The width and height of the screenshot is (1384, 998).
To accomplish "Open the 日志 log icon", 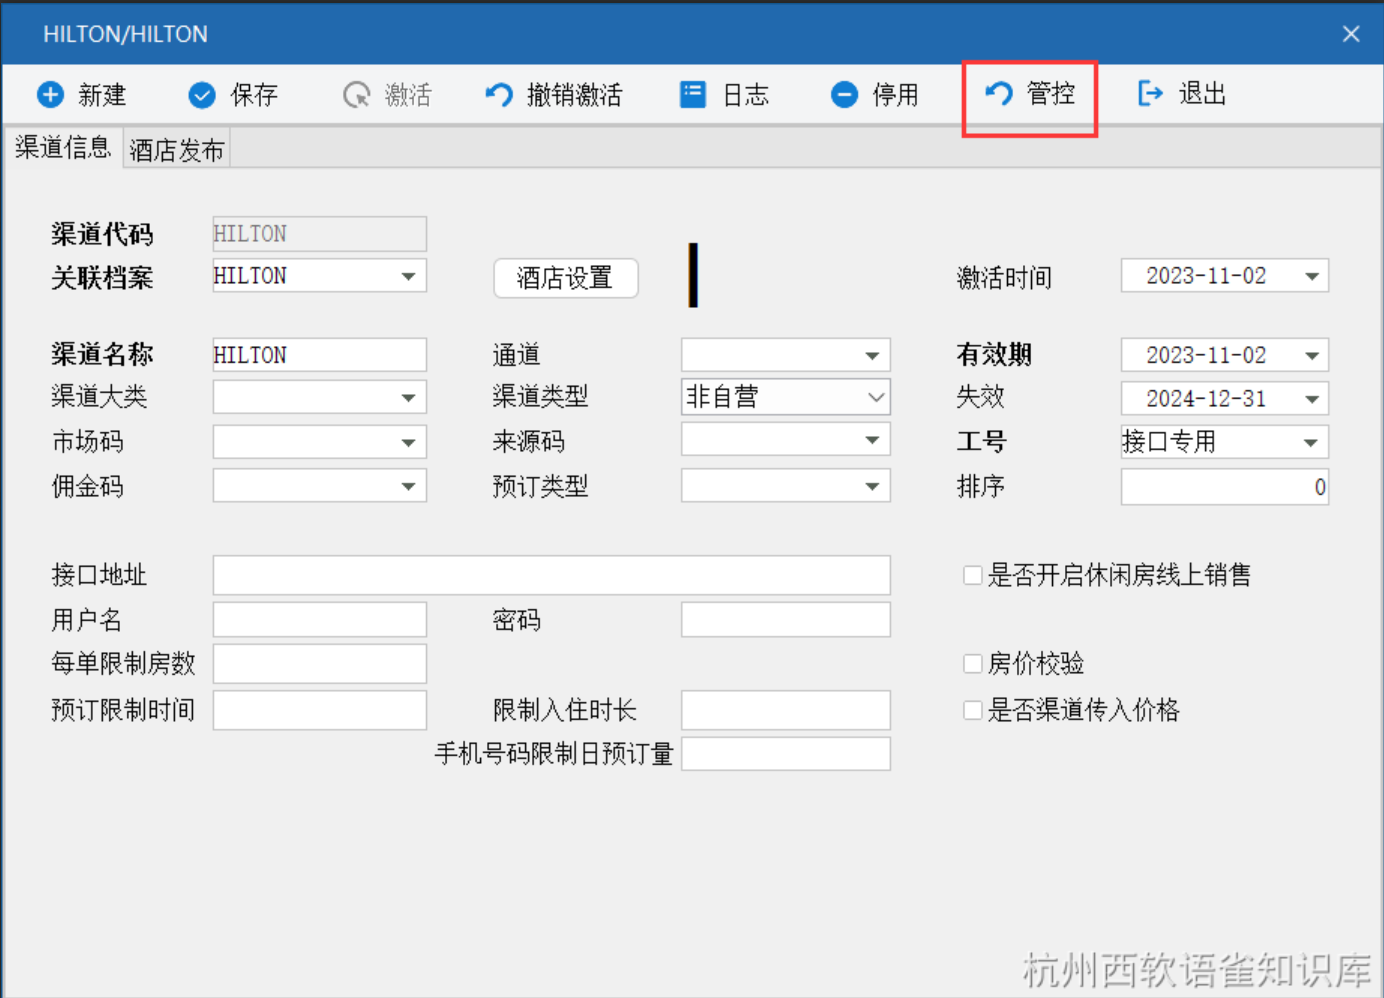I will pyautogui.click(x=693, y=95).
